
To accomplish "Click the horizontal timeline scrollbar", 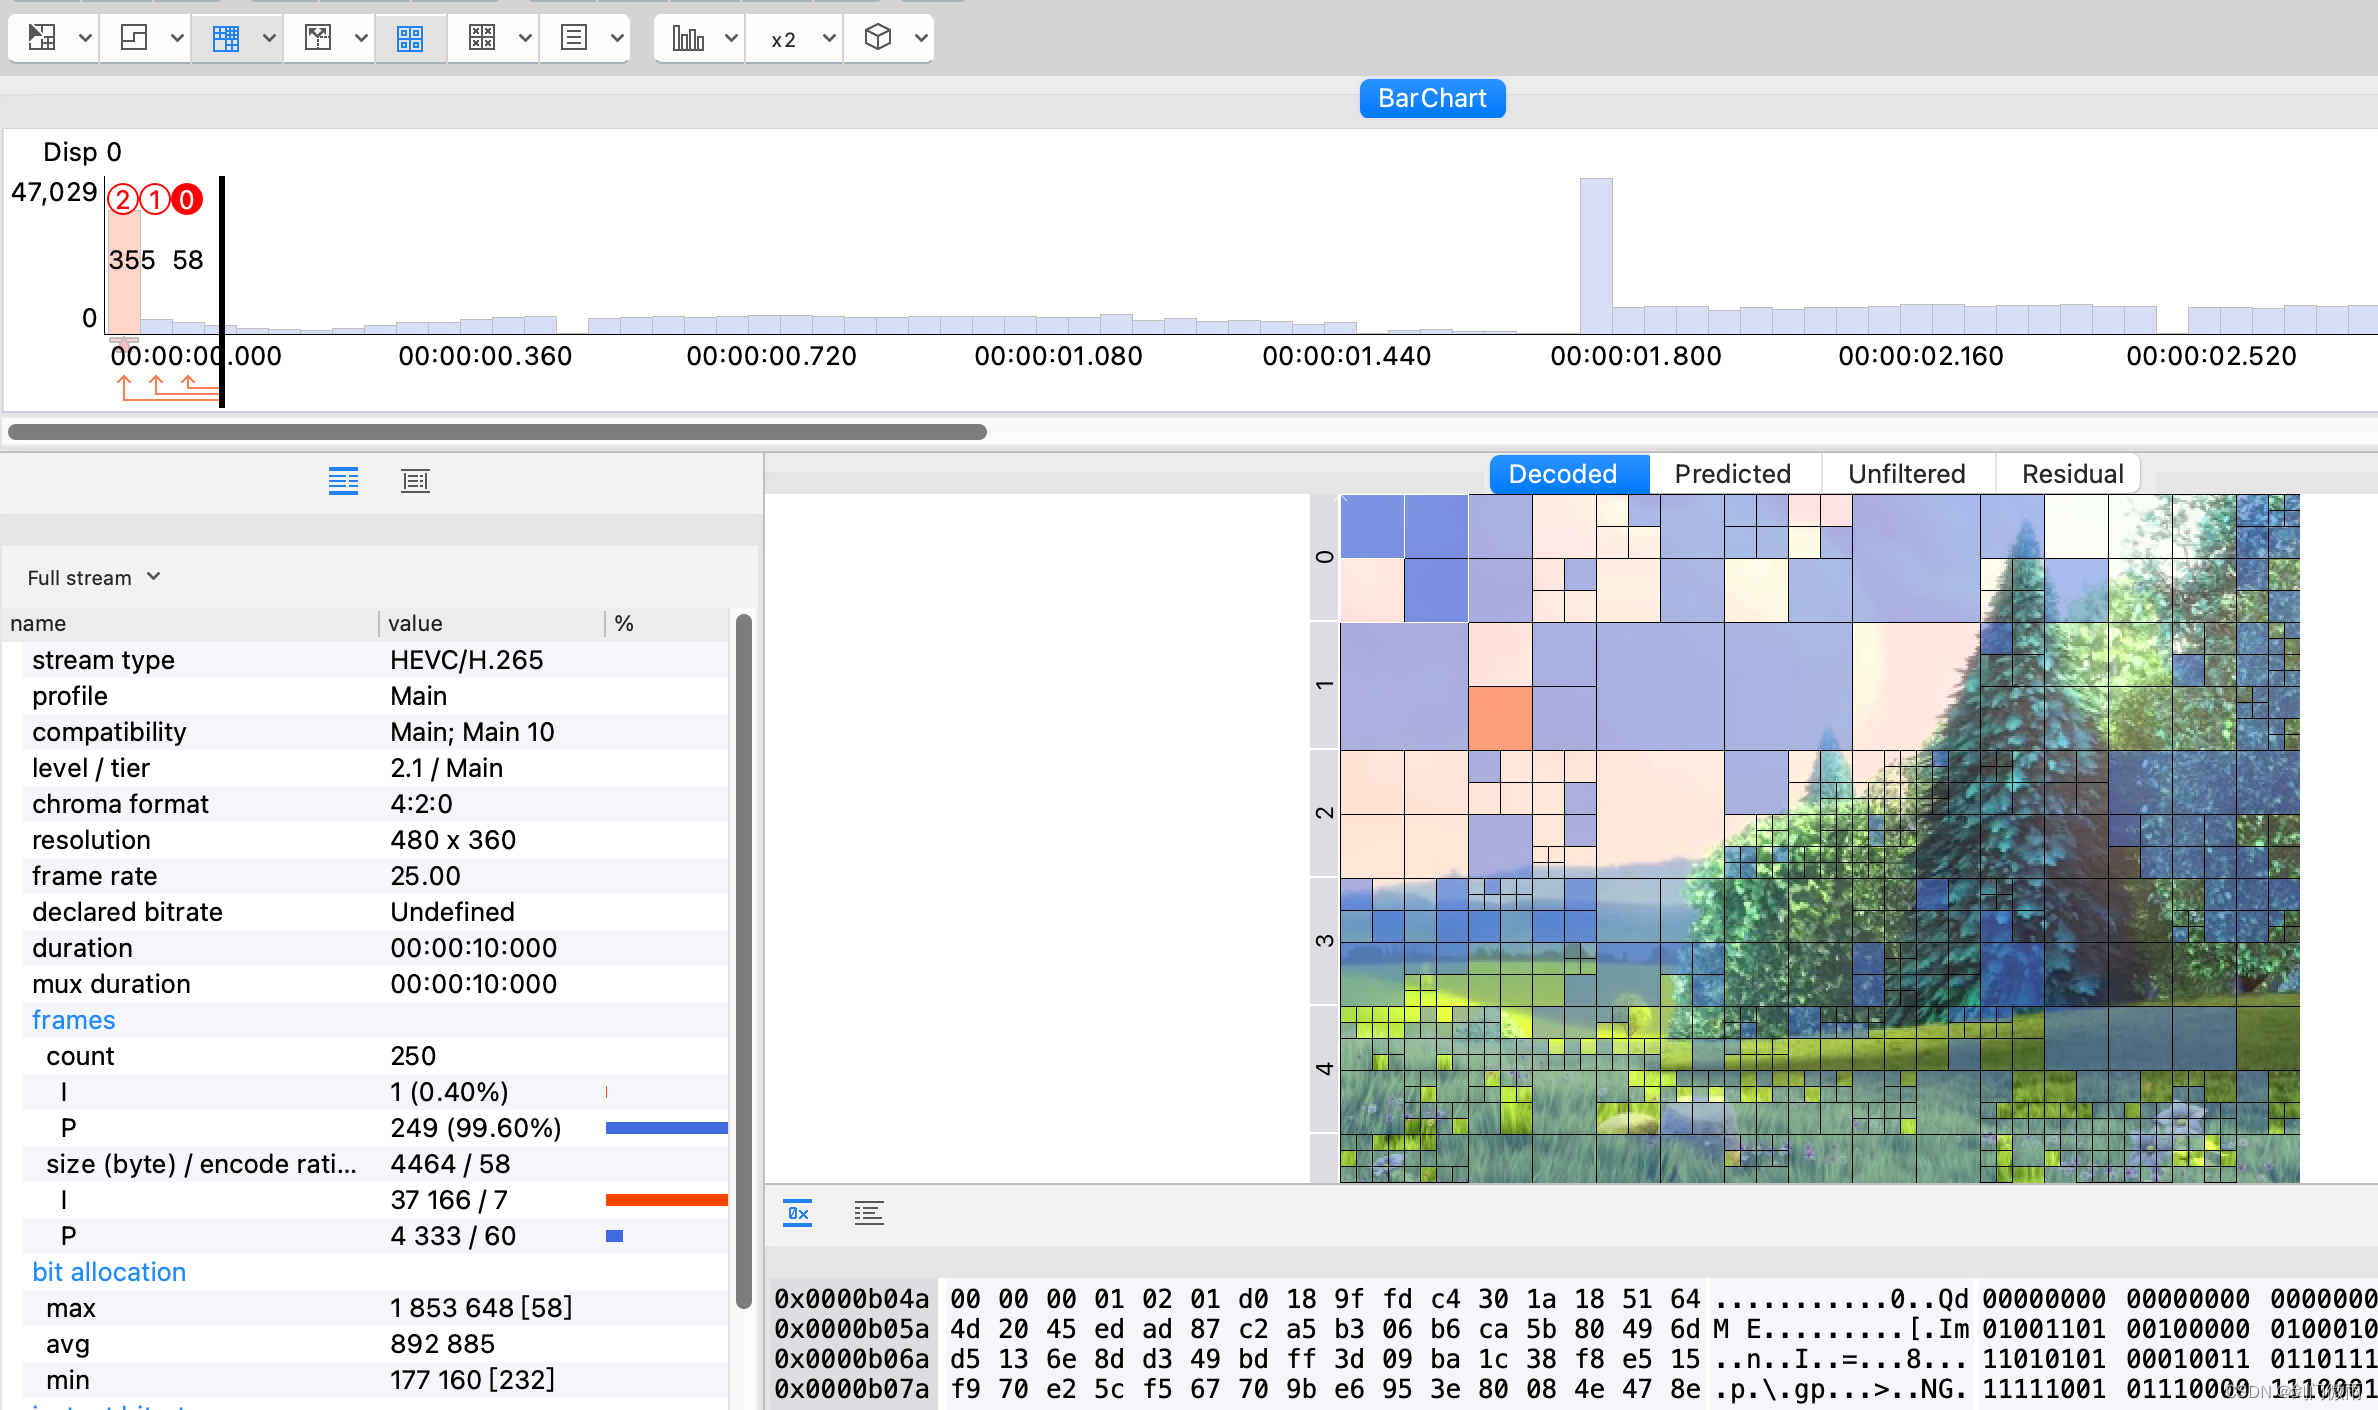I will pyautogui.click(x=497, y=432).
